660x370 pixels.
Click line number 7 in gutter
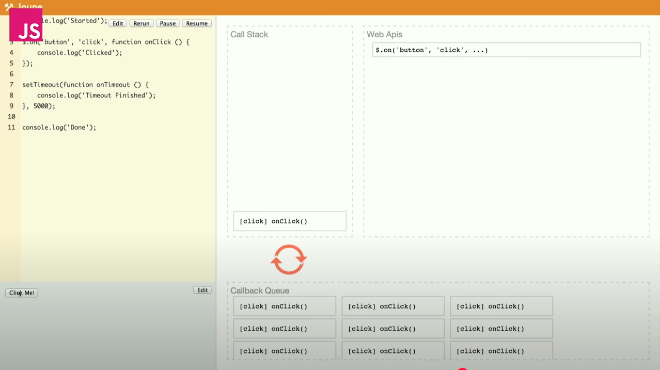tap(11, 85)
